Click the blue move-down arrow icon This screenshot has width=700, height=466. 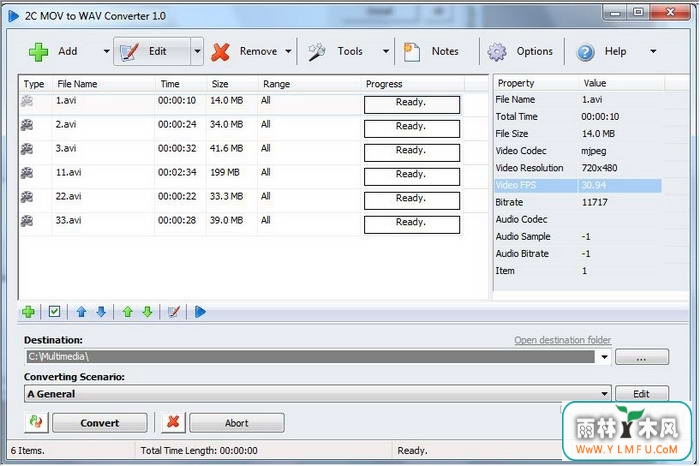(101, 312)
